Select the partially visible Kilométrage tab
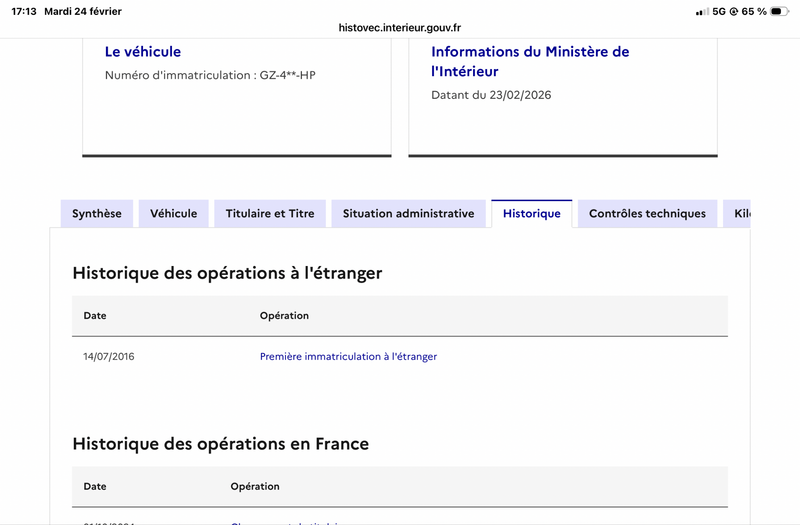 tap(739, 214)
